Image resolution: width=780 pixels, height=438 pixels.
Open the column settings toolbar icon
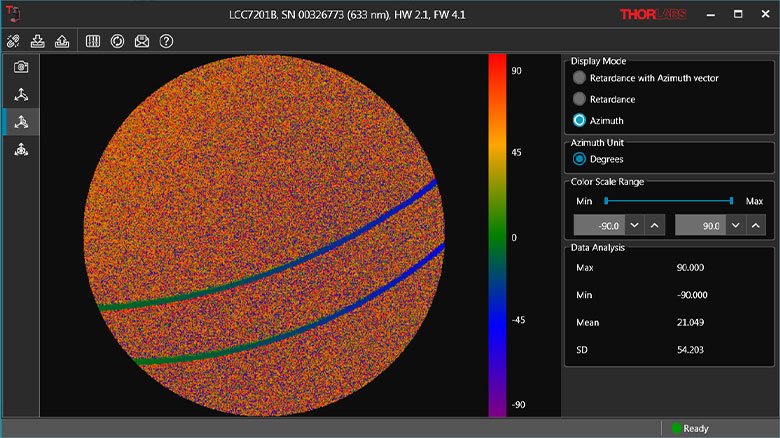pos(93,41)
